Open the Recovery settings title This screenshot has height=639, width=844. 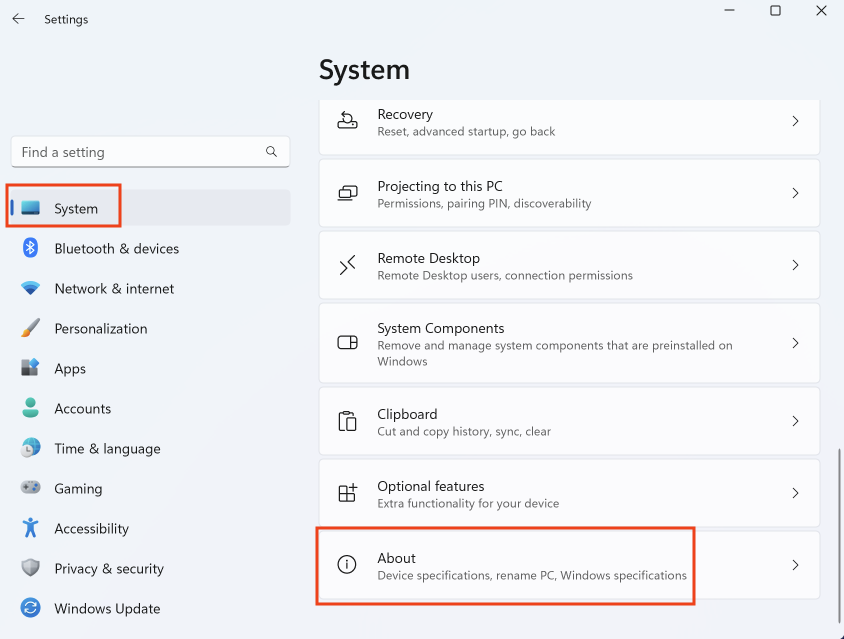[405, 114]
